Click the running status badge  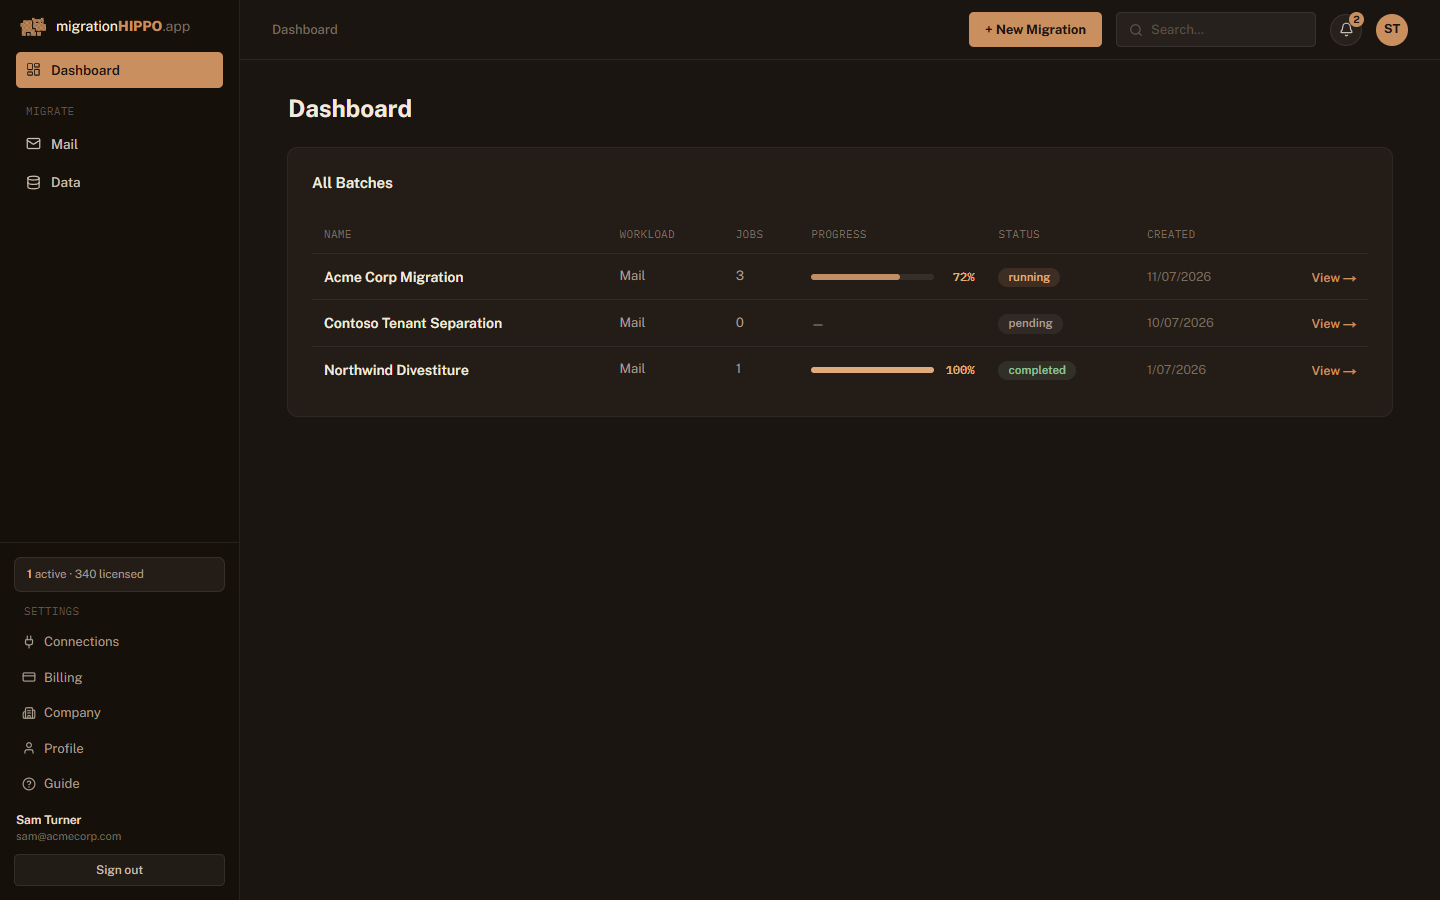click(1029, 277)
